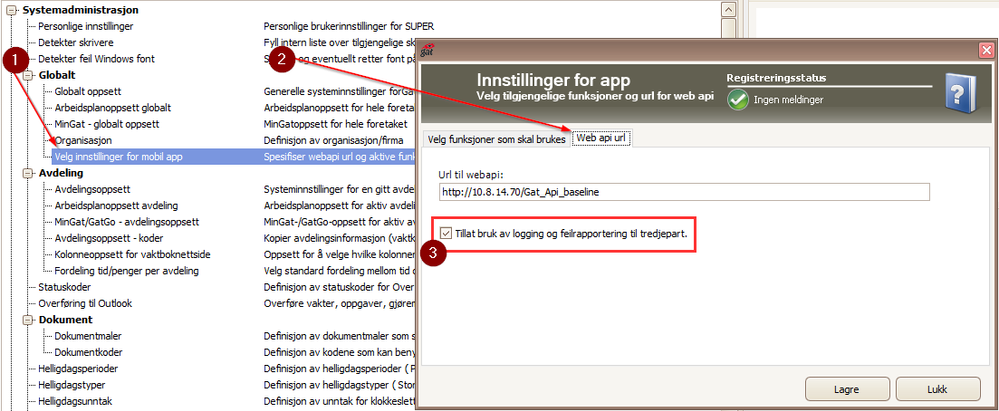999x411 pixels.
Task: Select Arbeidsplanoppsett avdeling item
Action: (x=116, y=205)
